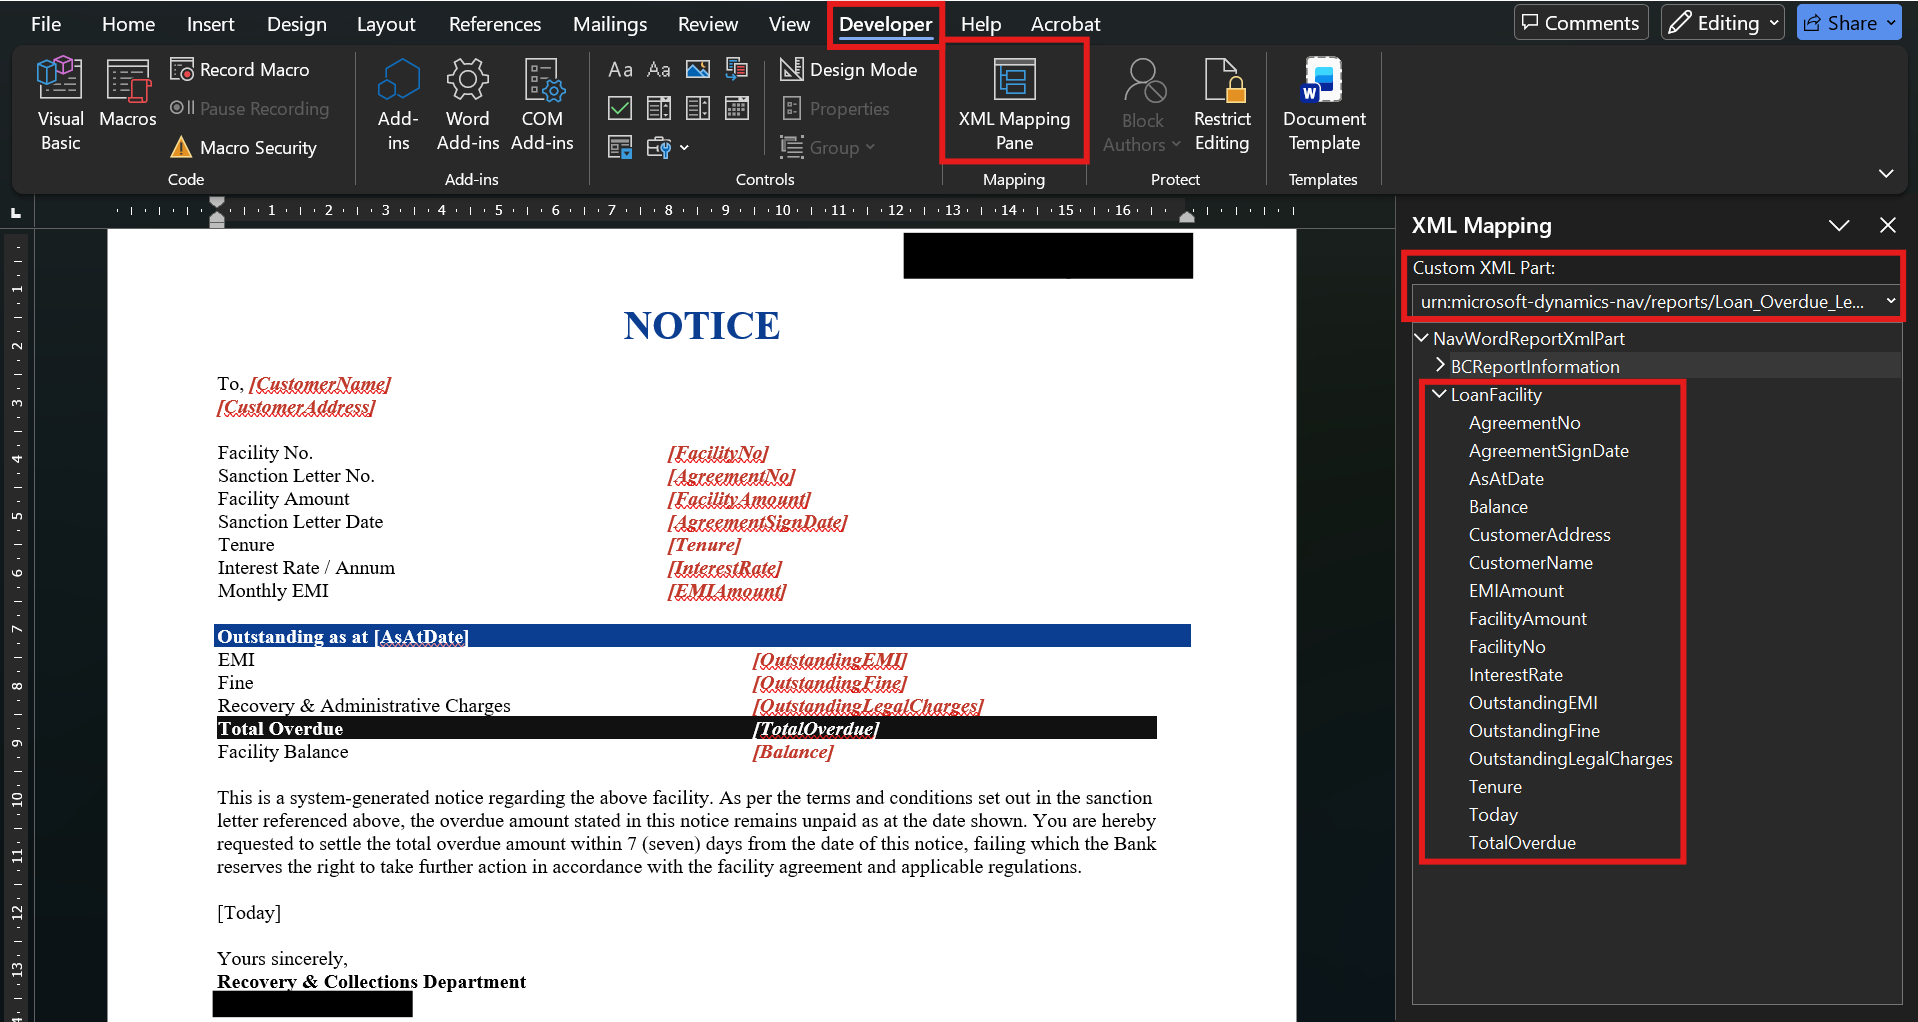1918x1022 pixels.
Task: Switch to the Mailings tab
Action: (610, 24)
